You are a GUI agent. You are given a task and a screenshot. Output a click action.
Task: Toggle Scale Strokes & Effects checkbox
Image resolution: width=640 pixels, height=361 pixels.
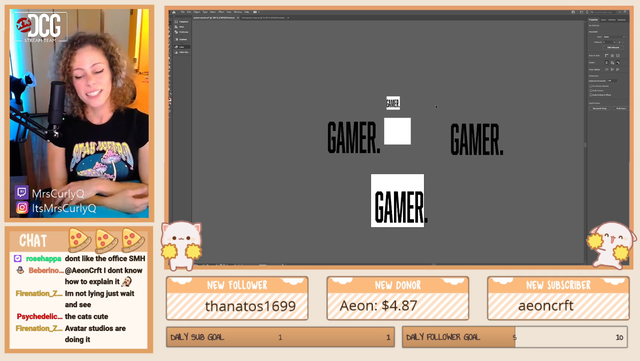591,95
